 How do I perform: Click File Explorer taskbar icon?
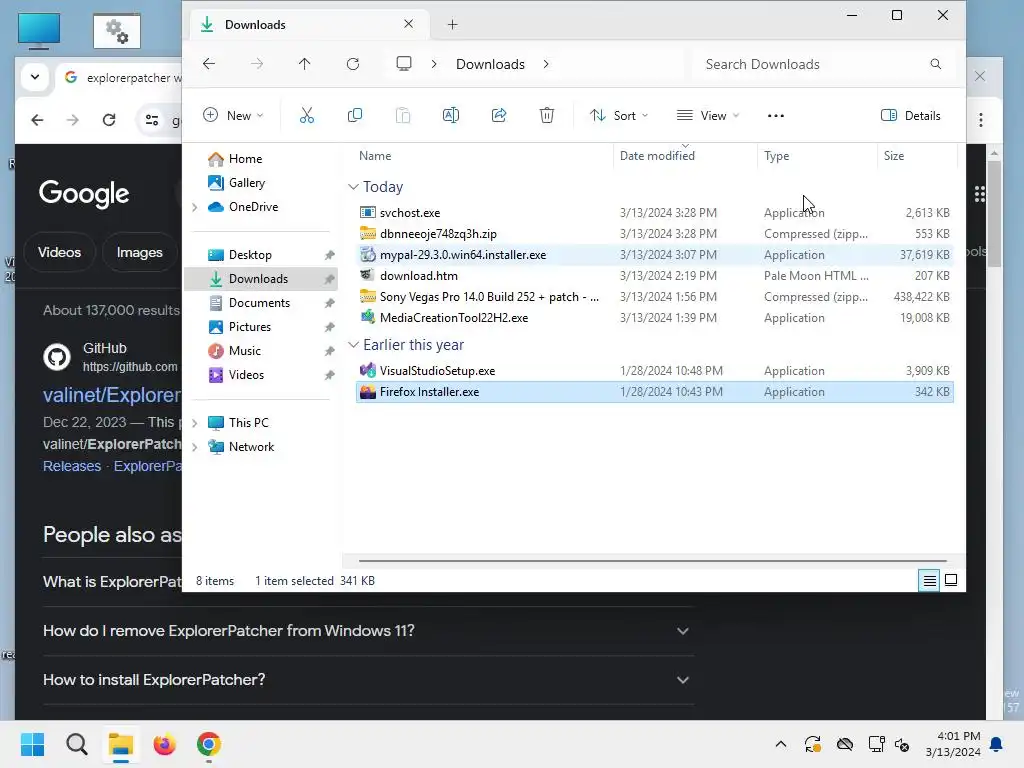coord(121,744)
